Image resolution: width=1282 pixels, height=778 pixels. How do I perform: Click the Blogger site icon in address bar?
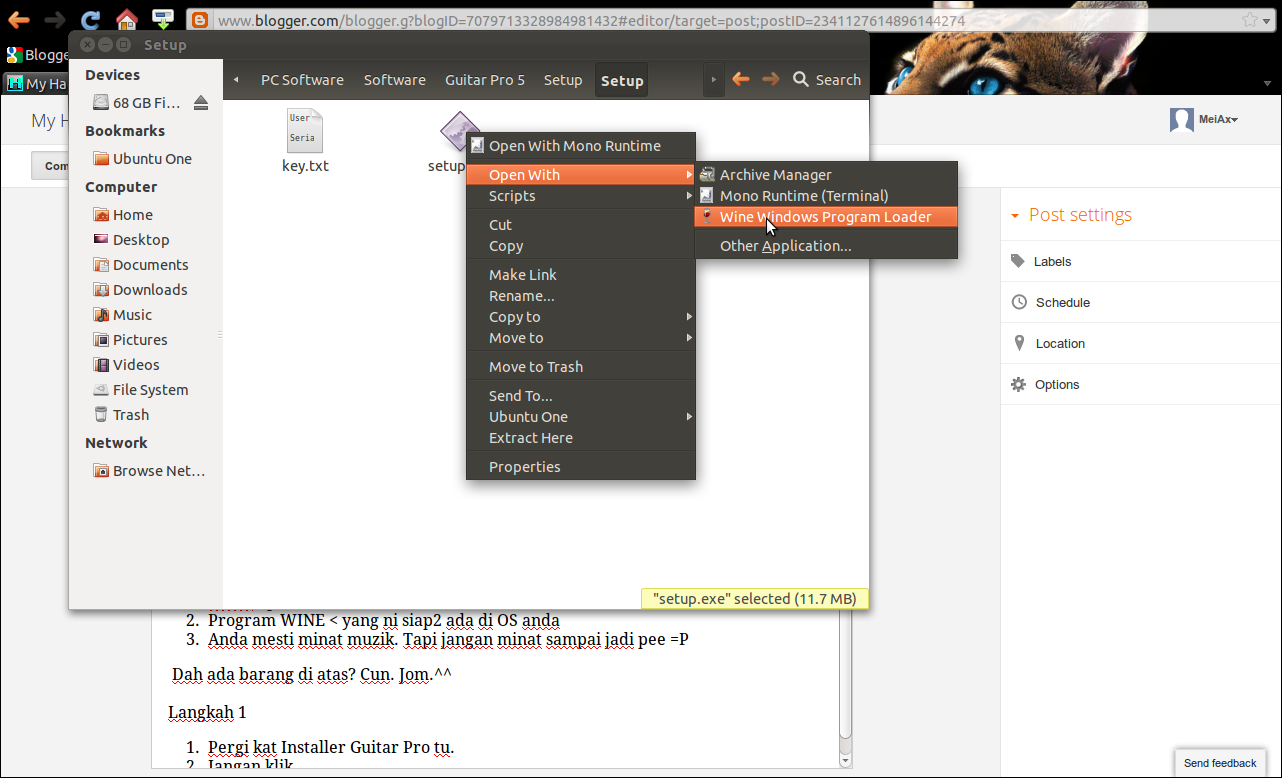tap(200, 20)
